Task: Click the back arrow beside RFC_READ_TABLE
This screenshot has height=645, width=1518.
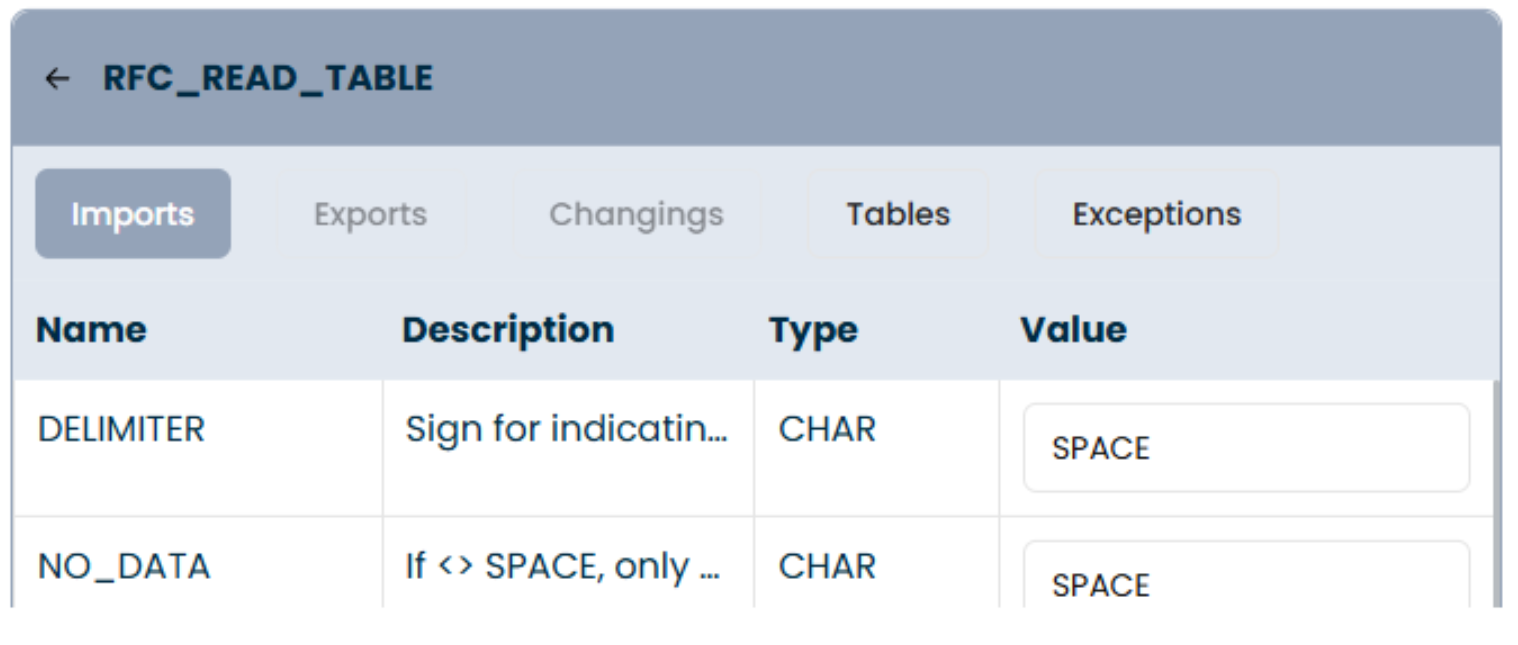Action: tap(57, 79)
